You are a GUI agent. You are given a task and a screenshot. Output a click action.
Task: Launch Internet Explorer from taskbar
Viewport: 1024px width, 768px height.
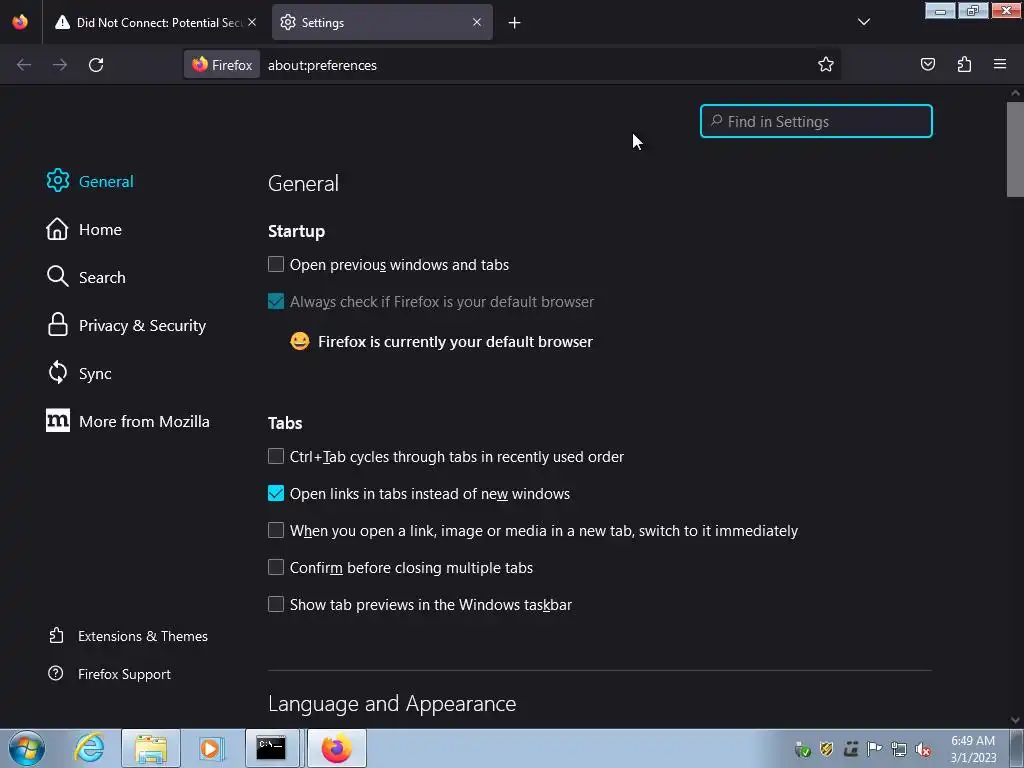click(x=89, y=748)
